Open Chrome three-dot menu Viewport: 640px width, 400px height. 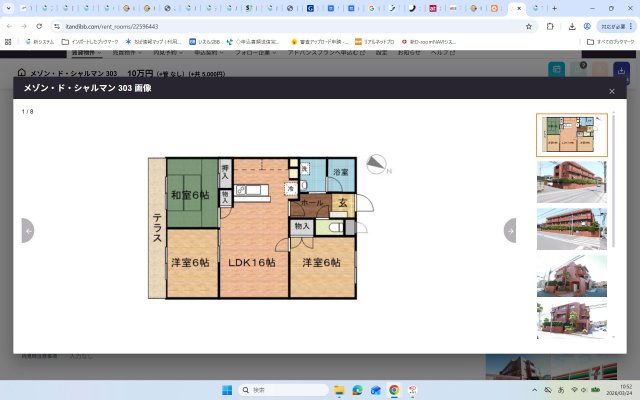[x=629, y=26]
